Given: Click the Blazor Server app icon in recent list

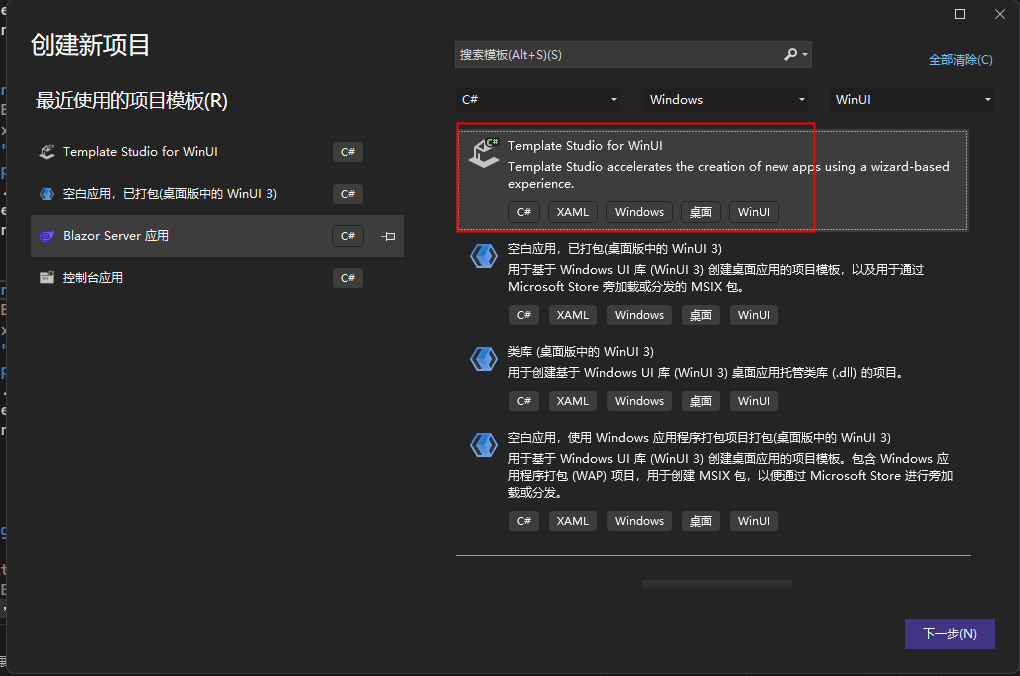Looking at the screenshot, I should pyautogui.click(x=47, y=236).
